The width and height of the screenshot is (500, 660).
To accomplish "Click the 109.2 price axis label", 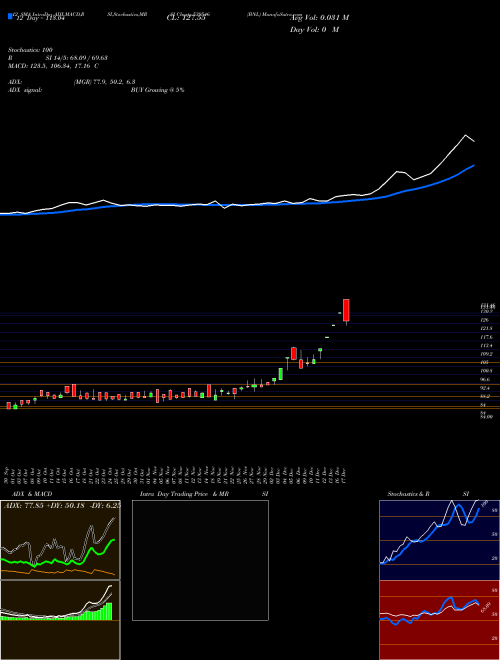I will click(x=487, y=354).
